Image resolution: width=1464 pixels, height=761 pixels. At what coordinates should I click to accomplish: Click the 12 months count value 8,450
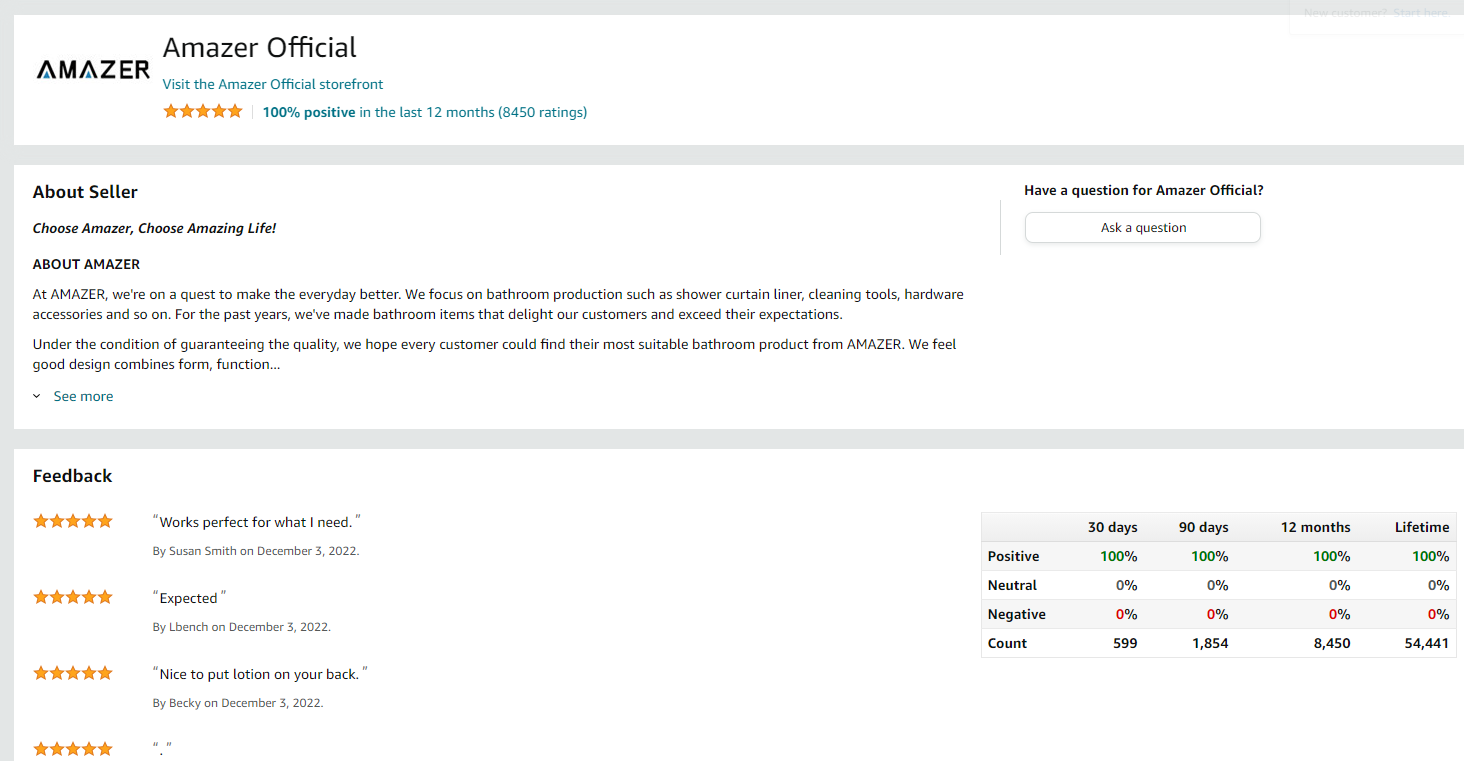[1332, 643]
